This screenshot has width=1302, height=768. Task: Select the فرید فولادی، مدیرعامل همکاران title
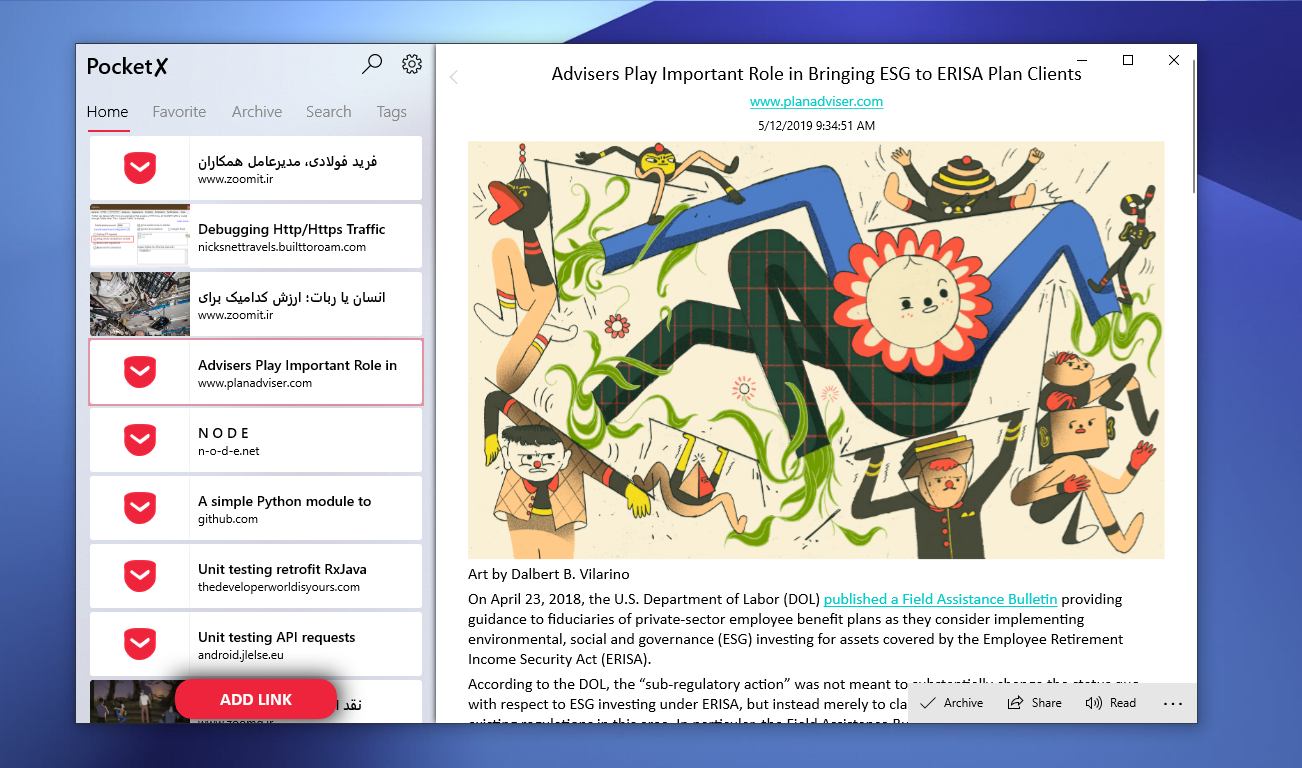pyautogui.click(x=287, y=161)
